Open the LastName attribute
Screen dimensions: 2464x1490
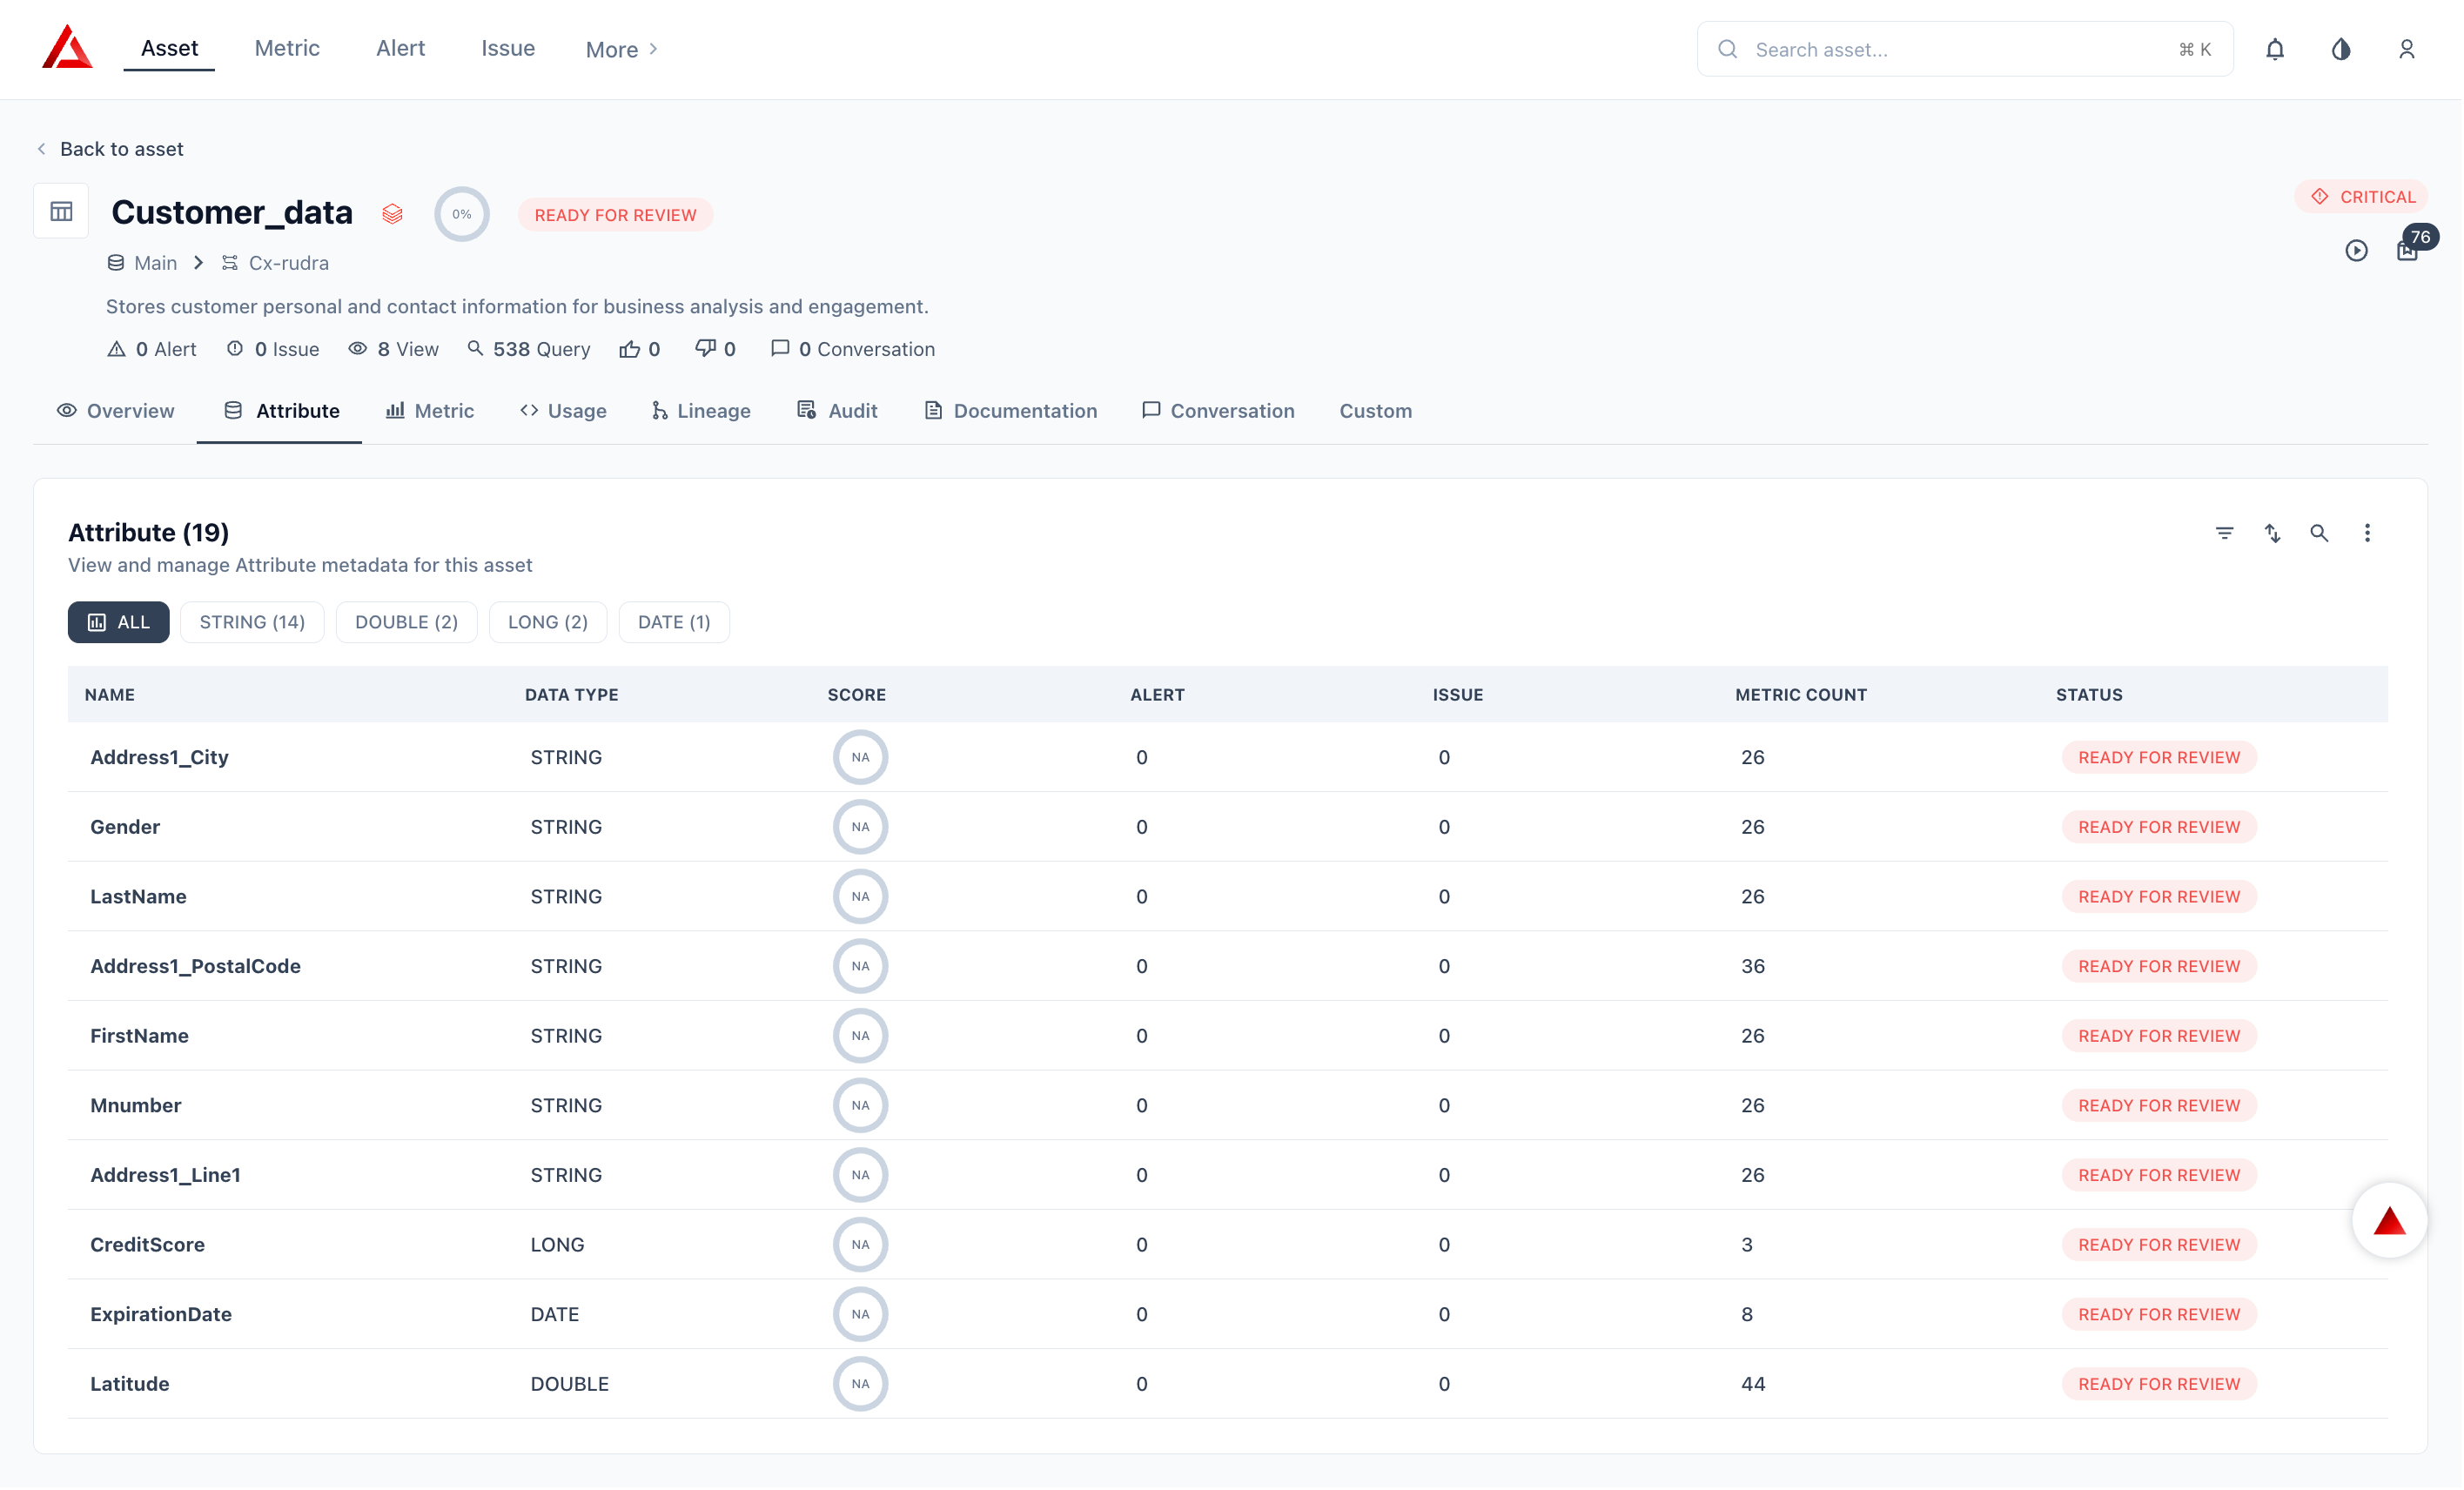(x=139, y=897)
